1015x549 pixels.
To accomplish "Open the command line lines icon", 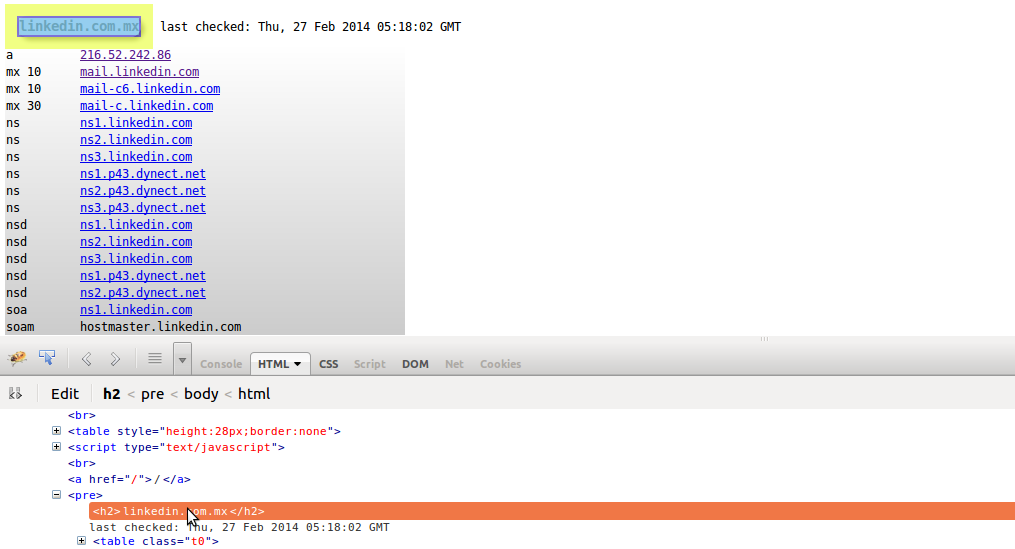I will (x=154, y=358).
